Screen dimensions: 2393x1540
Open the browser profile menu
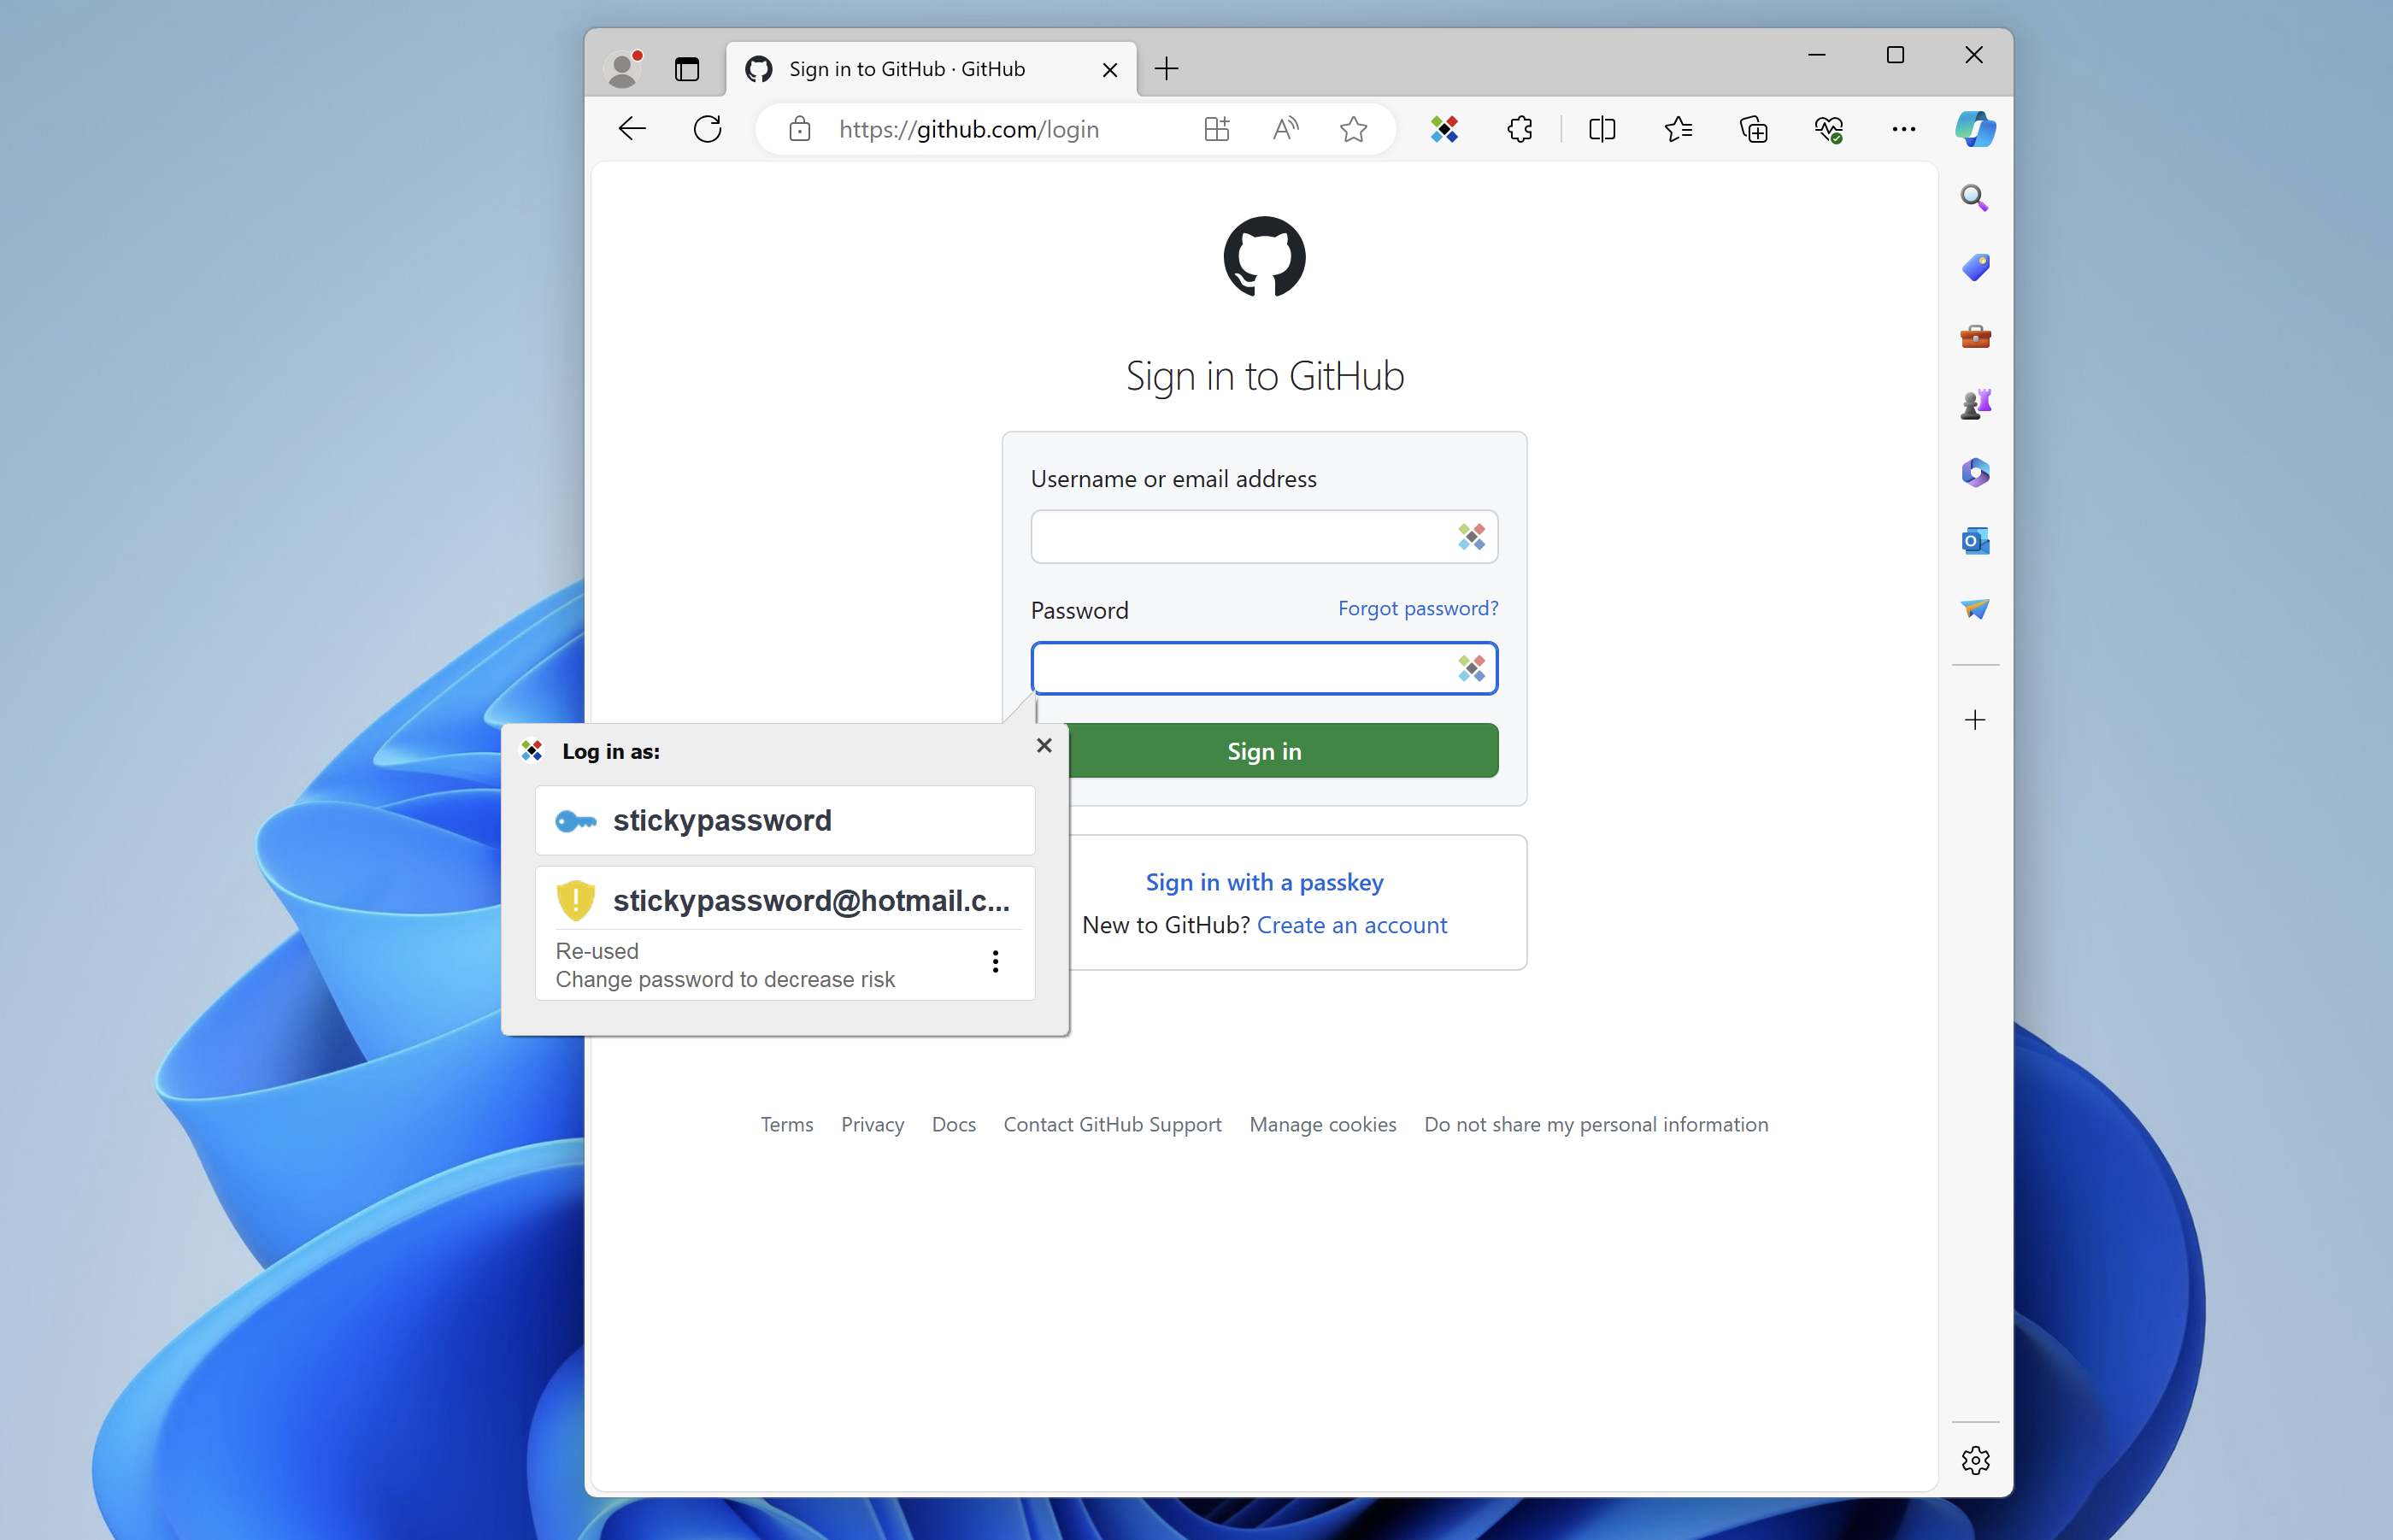coord(623,68)
